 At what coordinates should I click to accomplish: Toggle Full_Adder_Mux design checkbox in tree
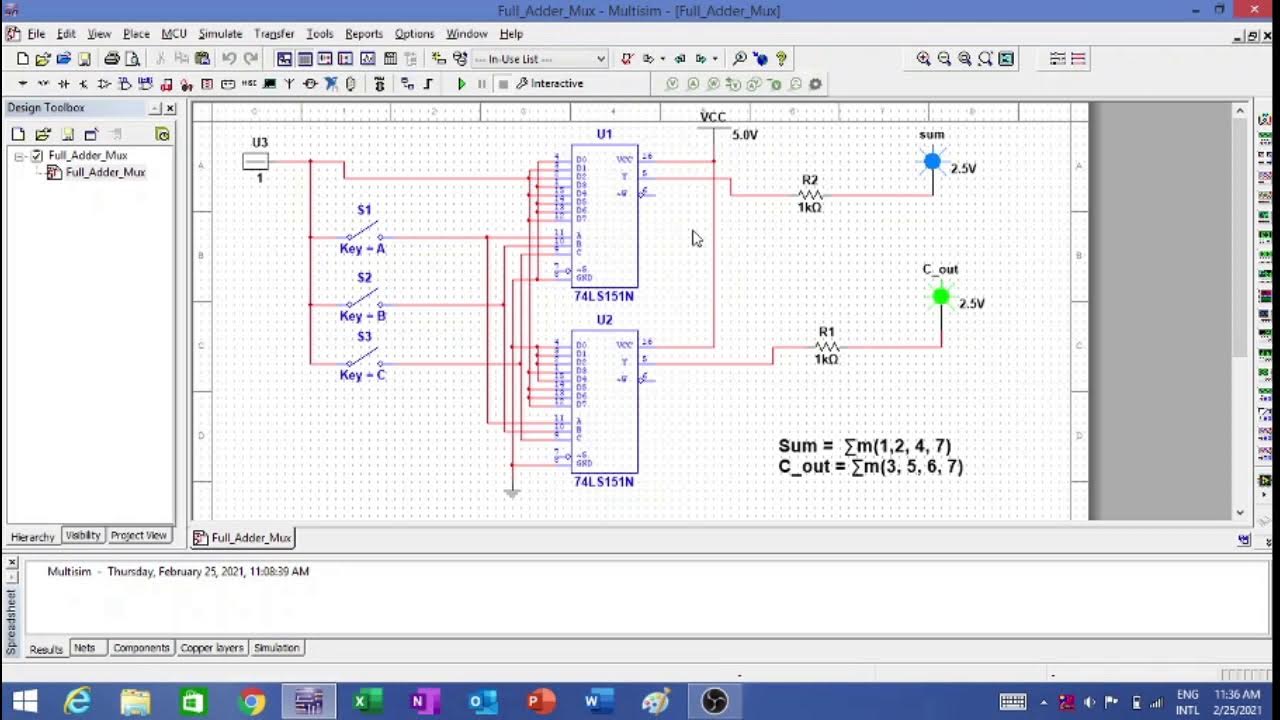[37, 156]
